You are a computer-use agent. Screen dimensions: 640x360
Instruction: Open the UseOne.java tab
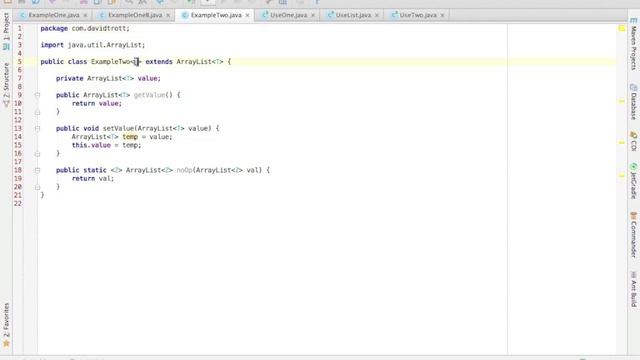[x=288, y=15]
